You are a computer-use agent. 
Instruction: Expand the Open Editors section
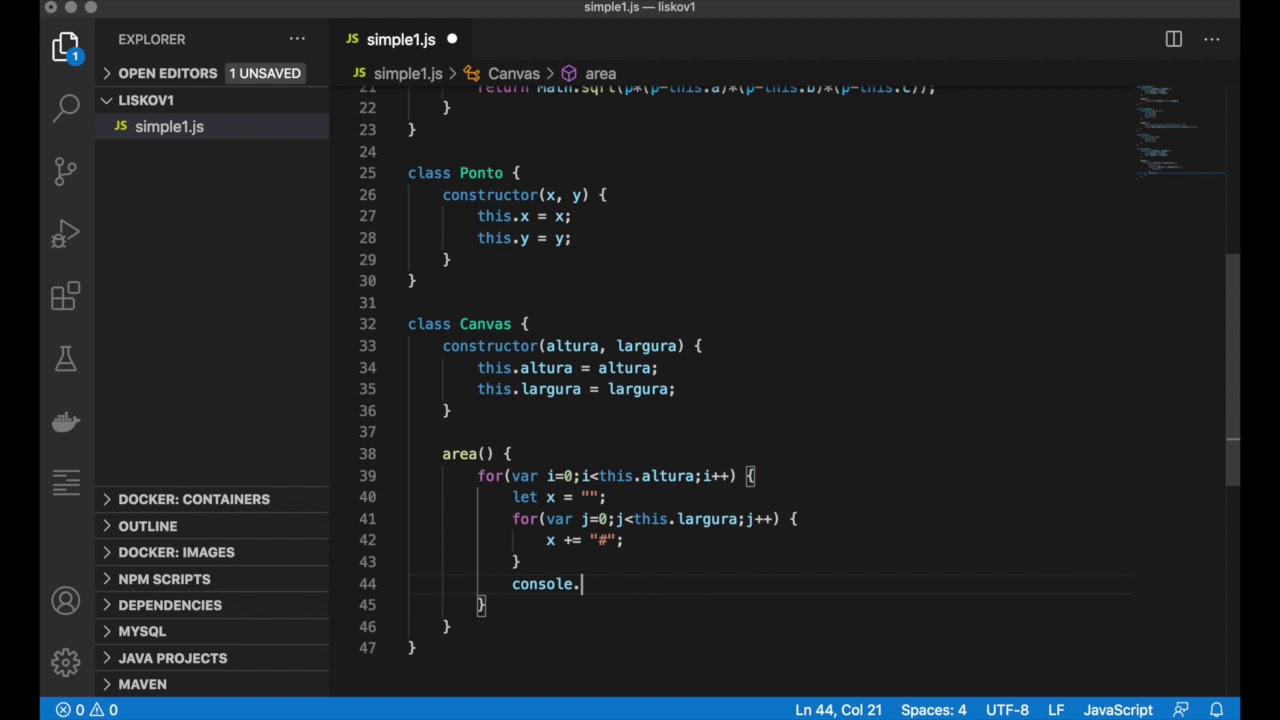click(x=167, y=73)
